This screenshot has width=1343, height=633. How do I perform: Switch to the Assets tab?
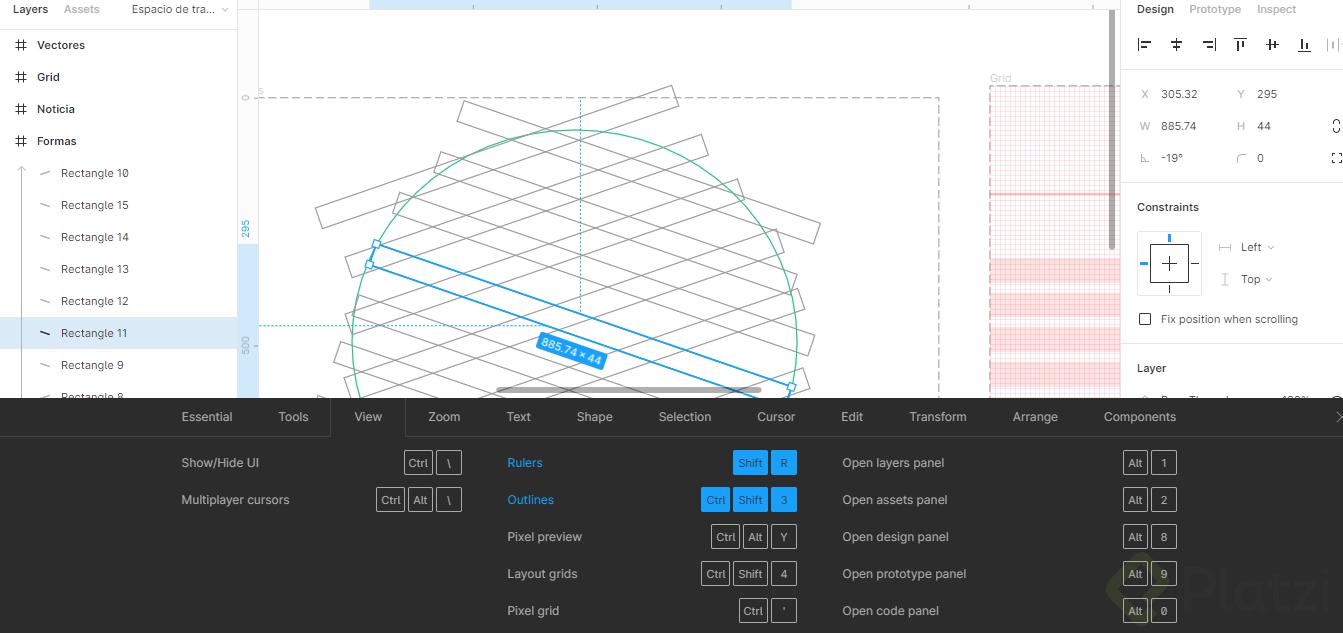(81, 9)
